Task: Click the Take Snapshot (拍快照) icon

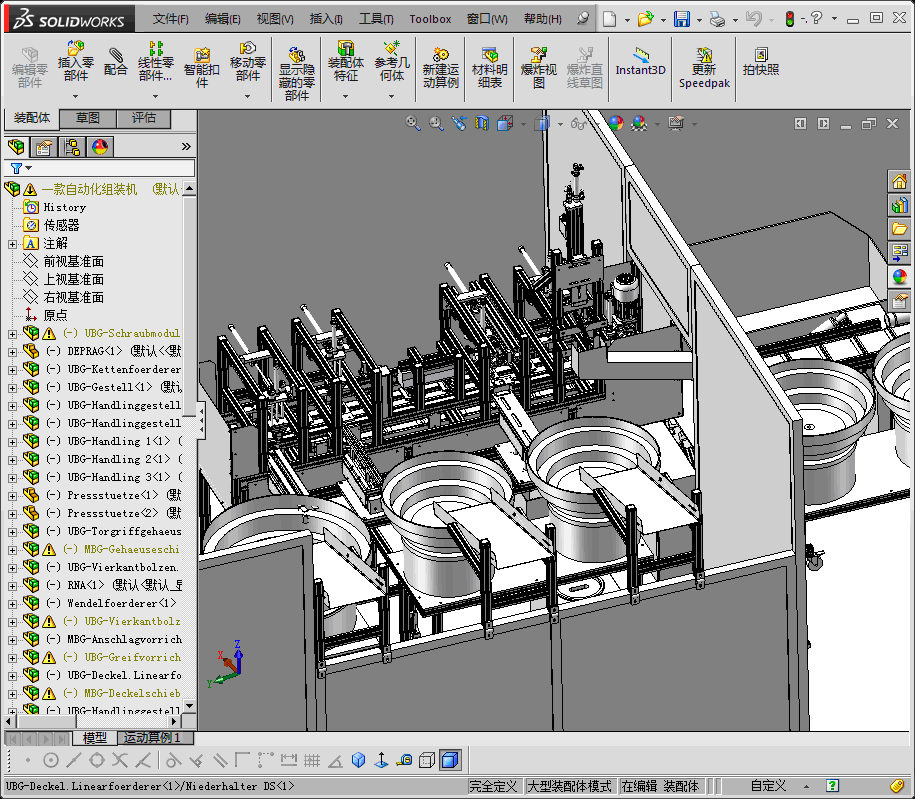Action: (x=760, y=60)
